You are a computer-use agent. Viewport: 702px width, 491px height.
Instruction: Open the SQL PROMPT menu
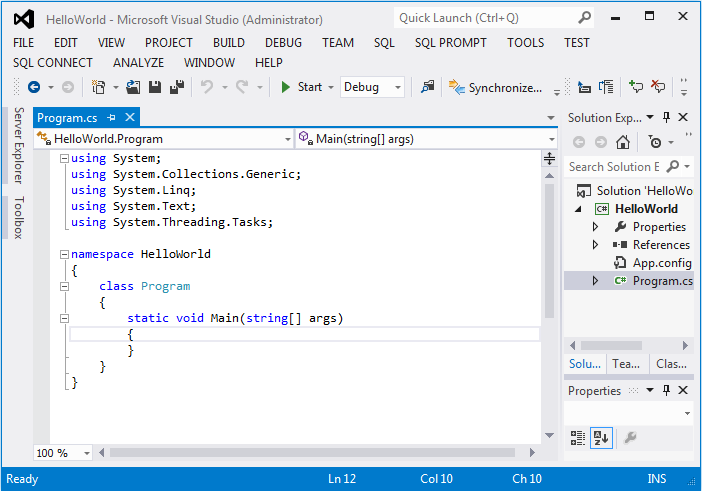(x=450, y=43)
